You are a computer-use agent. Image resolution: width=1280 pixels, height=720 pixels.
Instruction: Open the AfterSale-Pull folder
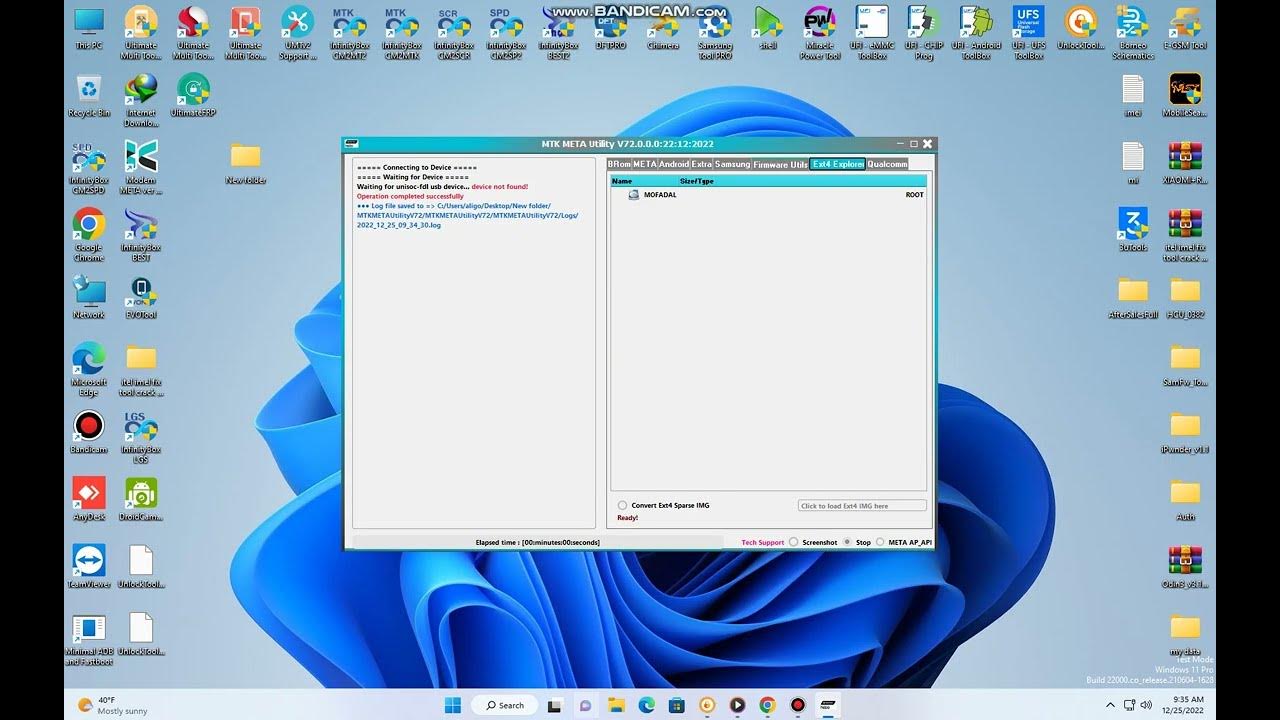coord(1132,297)
